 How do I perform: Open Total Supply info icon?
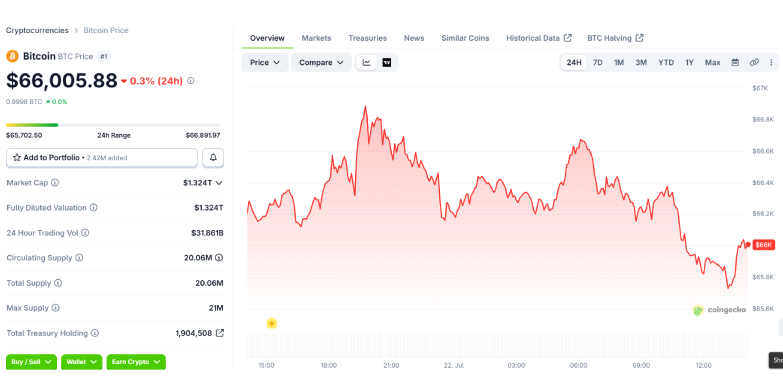coord(58,283)
